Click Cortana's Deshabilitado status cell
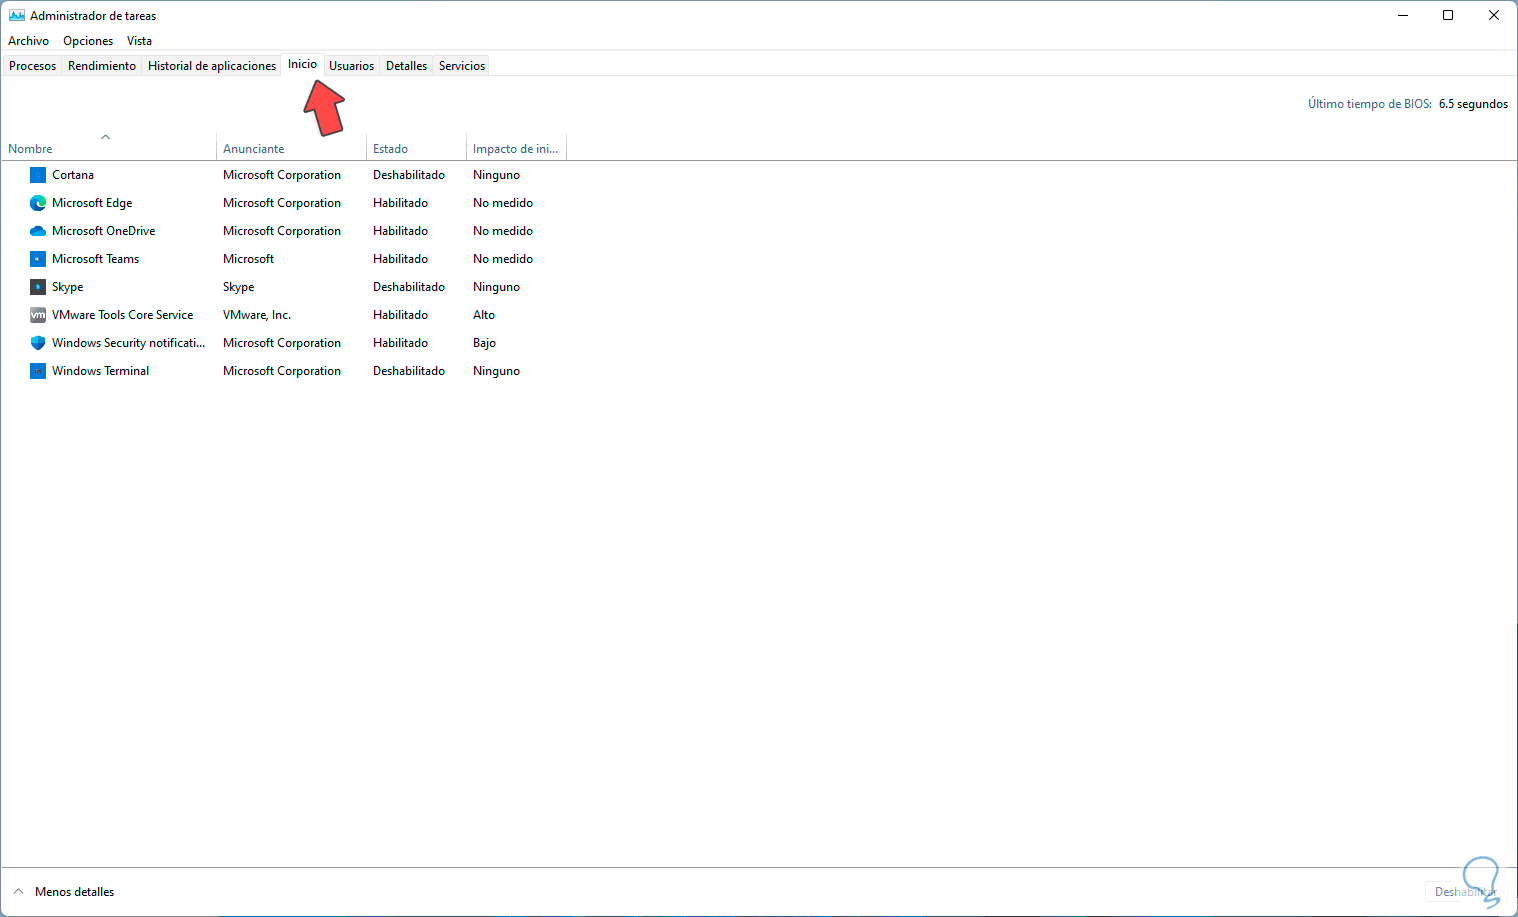 pyautogui.click(x=409, y=175)
